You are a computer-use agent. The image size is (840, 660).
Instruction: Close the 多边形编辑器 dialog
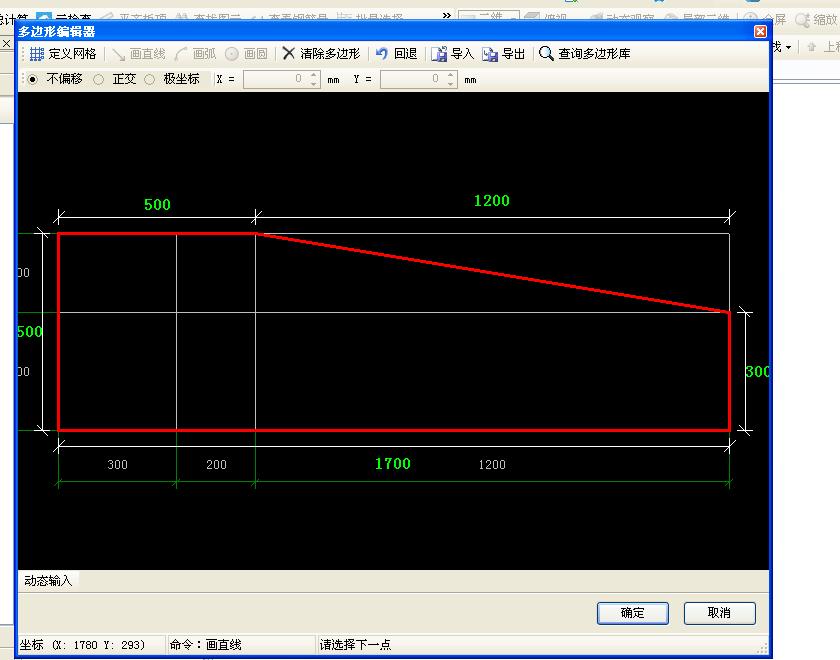tap(760, 32)
